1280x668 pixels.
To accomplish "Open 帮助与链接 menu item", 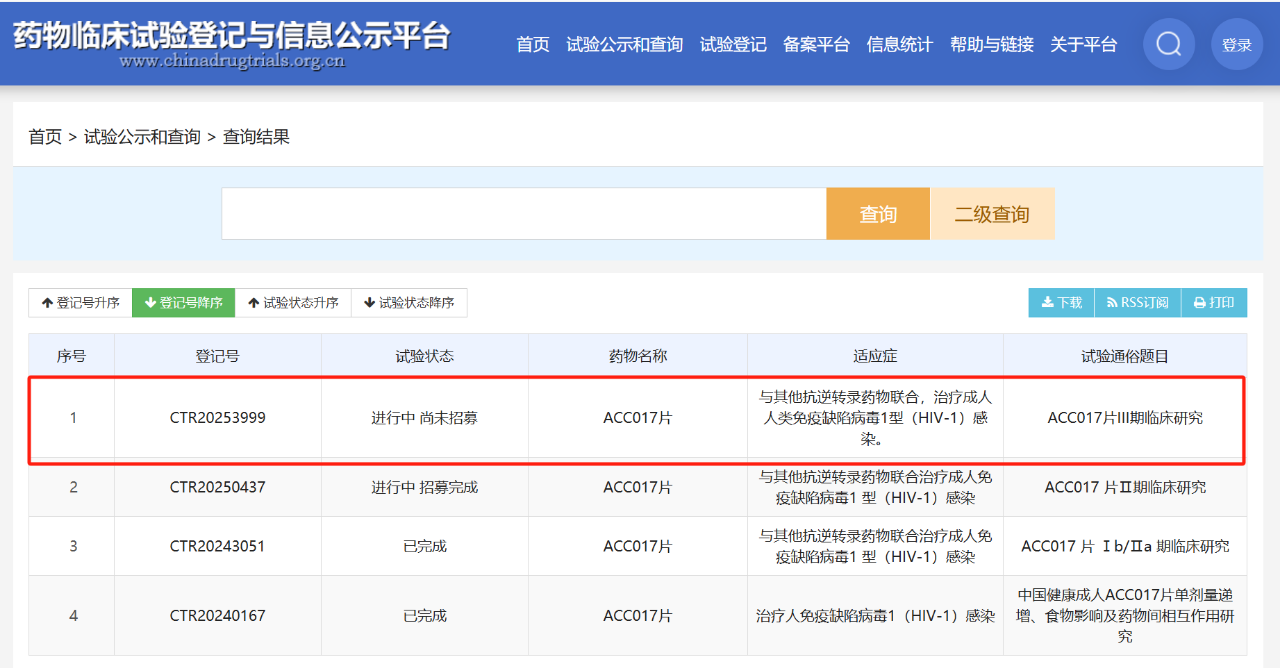I will (991, 44).
